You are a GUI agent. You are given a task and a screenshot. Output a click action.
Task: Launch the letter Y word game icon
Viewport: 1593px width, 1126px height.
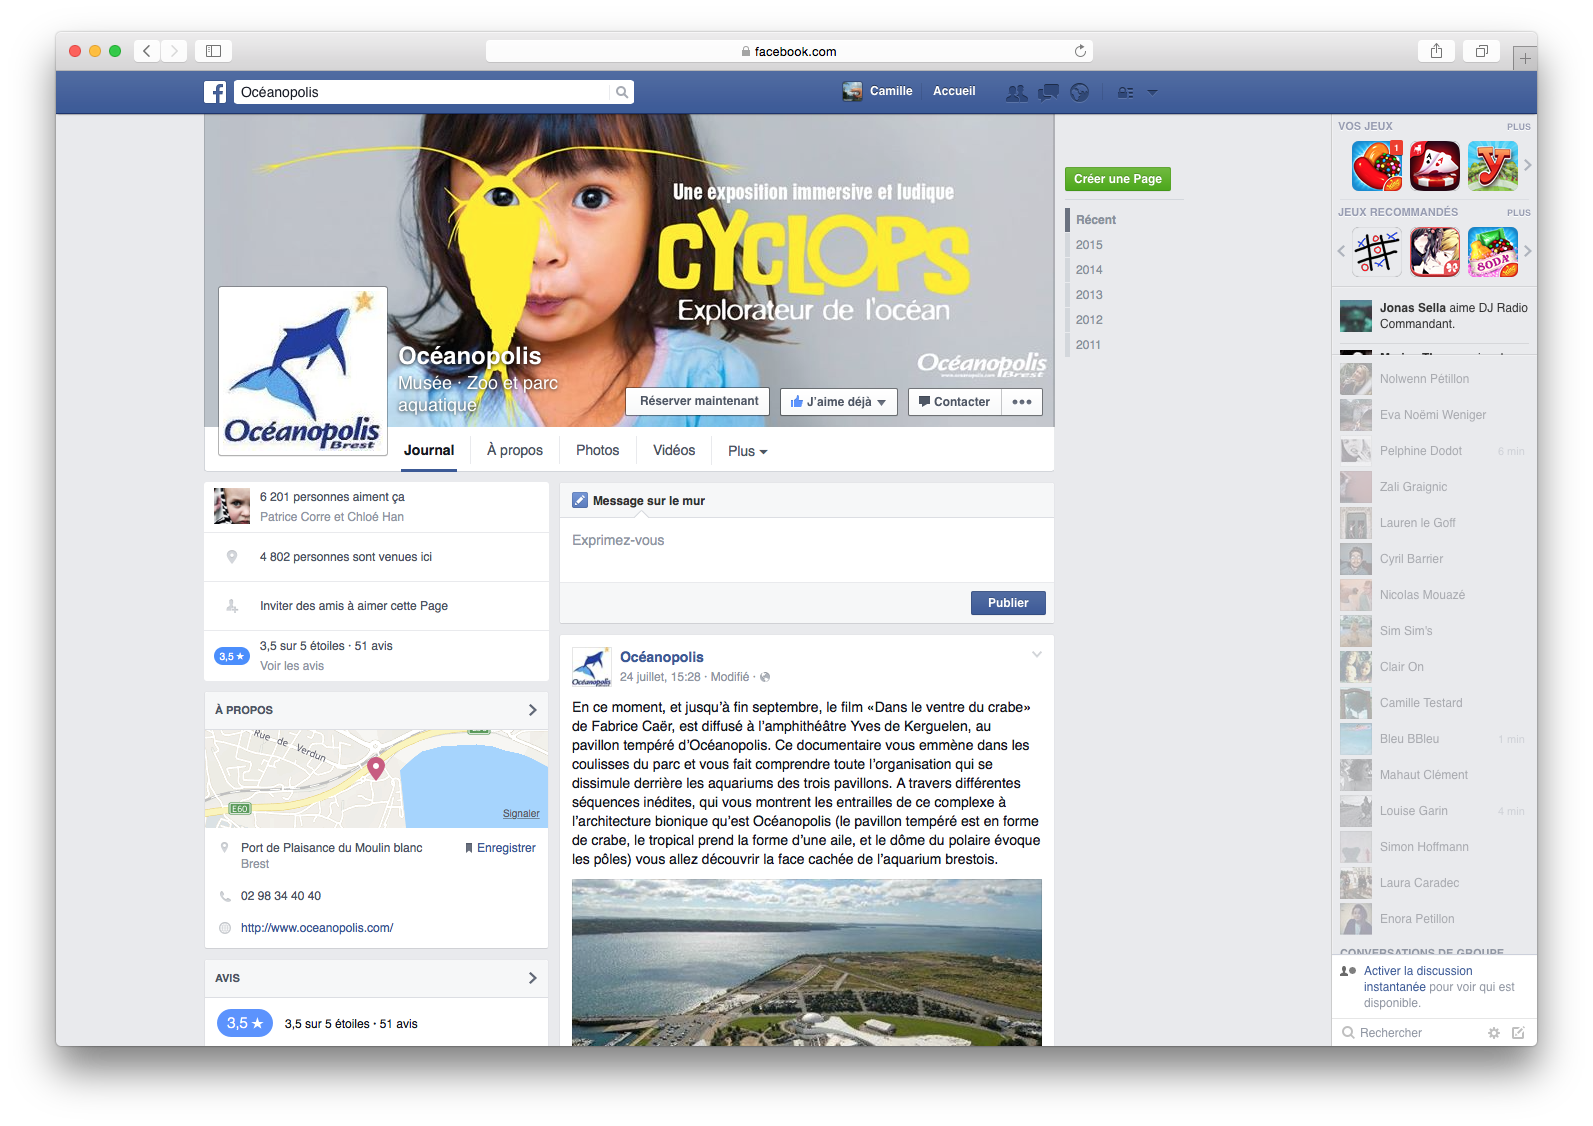(x=1493, y=166)
